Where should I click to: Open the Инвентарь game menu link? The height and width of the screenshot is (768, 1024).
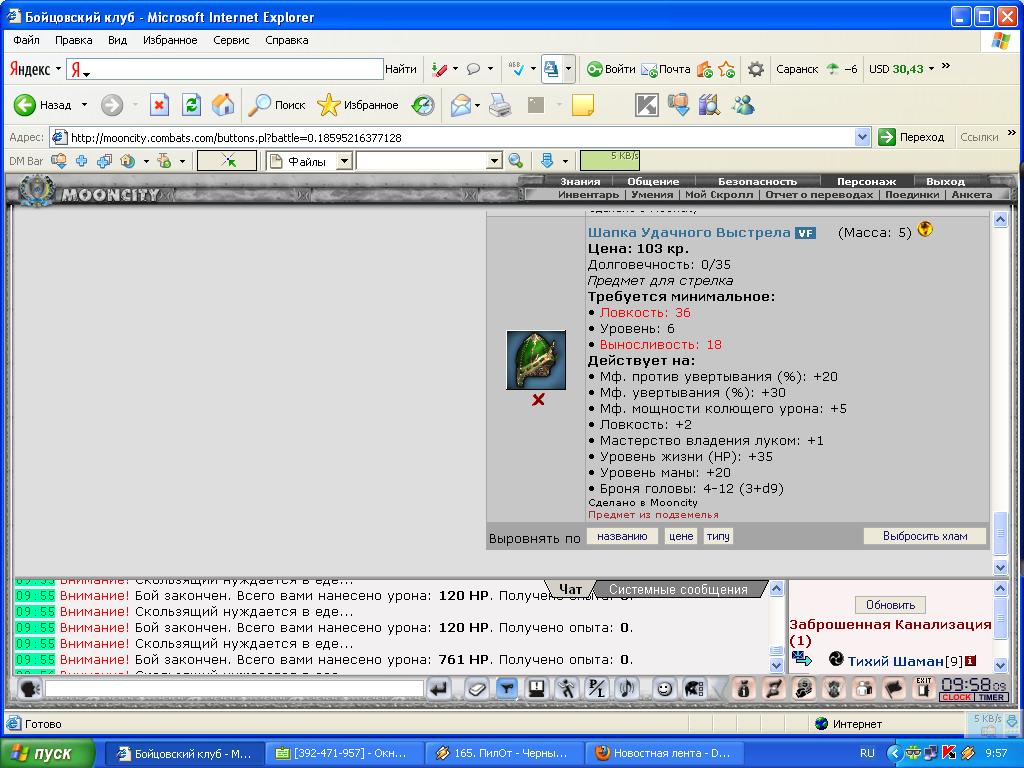[x=588, y=195]
